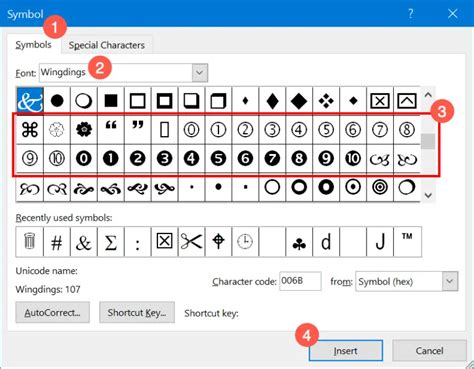Screen dimensions: 474x369
Task: Select the large black diamond symbol
Action: [299, 100]
